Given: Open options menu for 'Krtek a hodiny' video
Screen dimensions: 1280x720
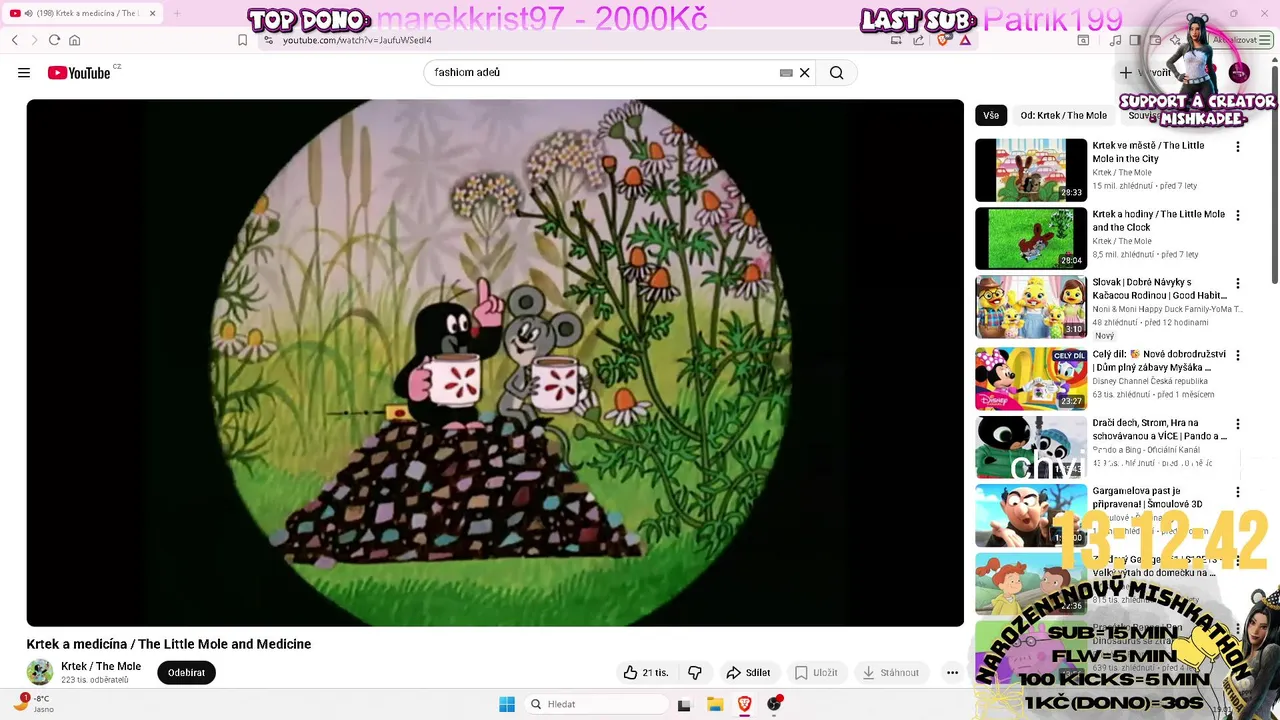Looking at the screenshot, I should pyautogui.click(x=1237, y=215).
